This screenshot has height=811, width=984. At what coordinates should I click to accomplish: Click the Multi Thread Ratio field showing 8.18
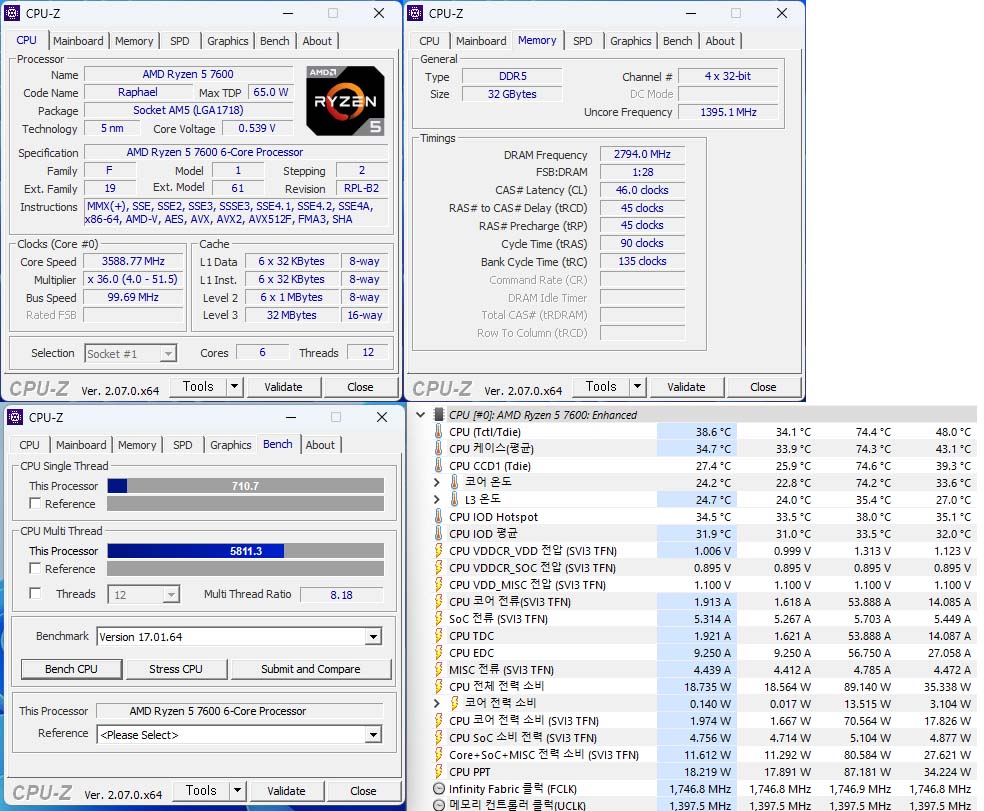pos(341,594)
